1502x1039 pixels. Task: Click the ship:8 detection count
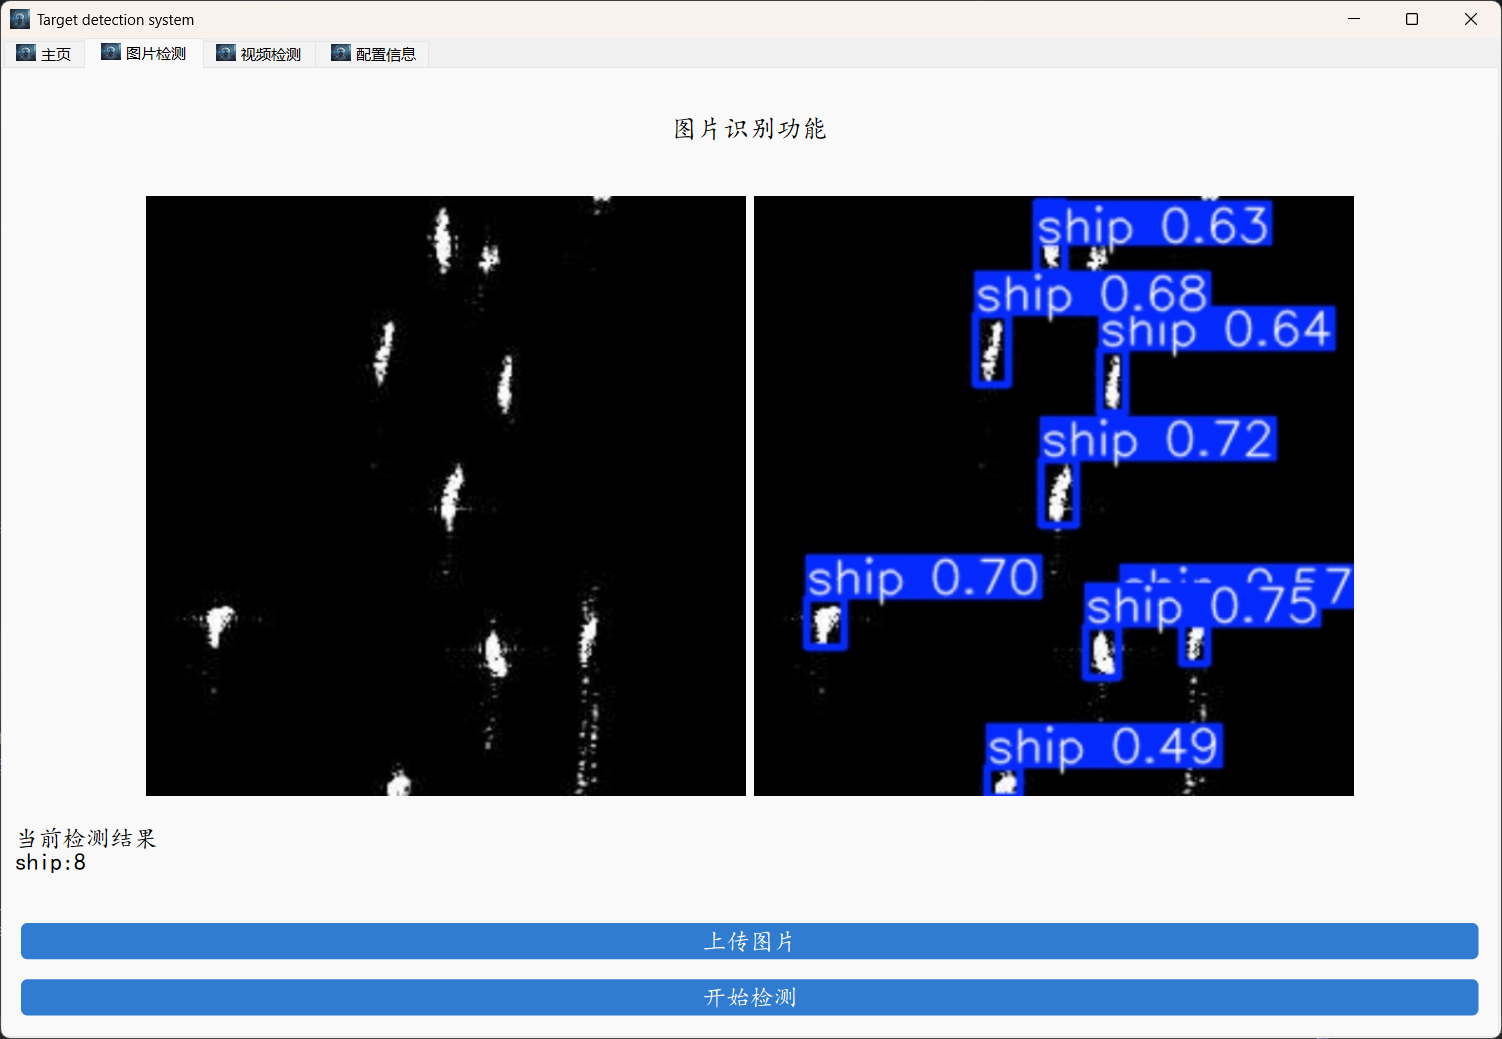point(49,862)
